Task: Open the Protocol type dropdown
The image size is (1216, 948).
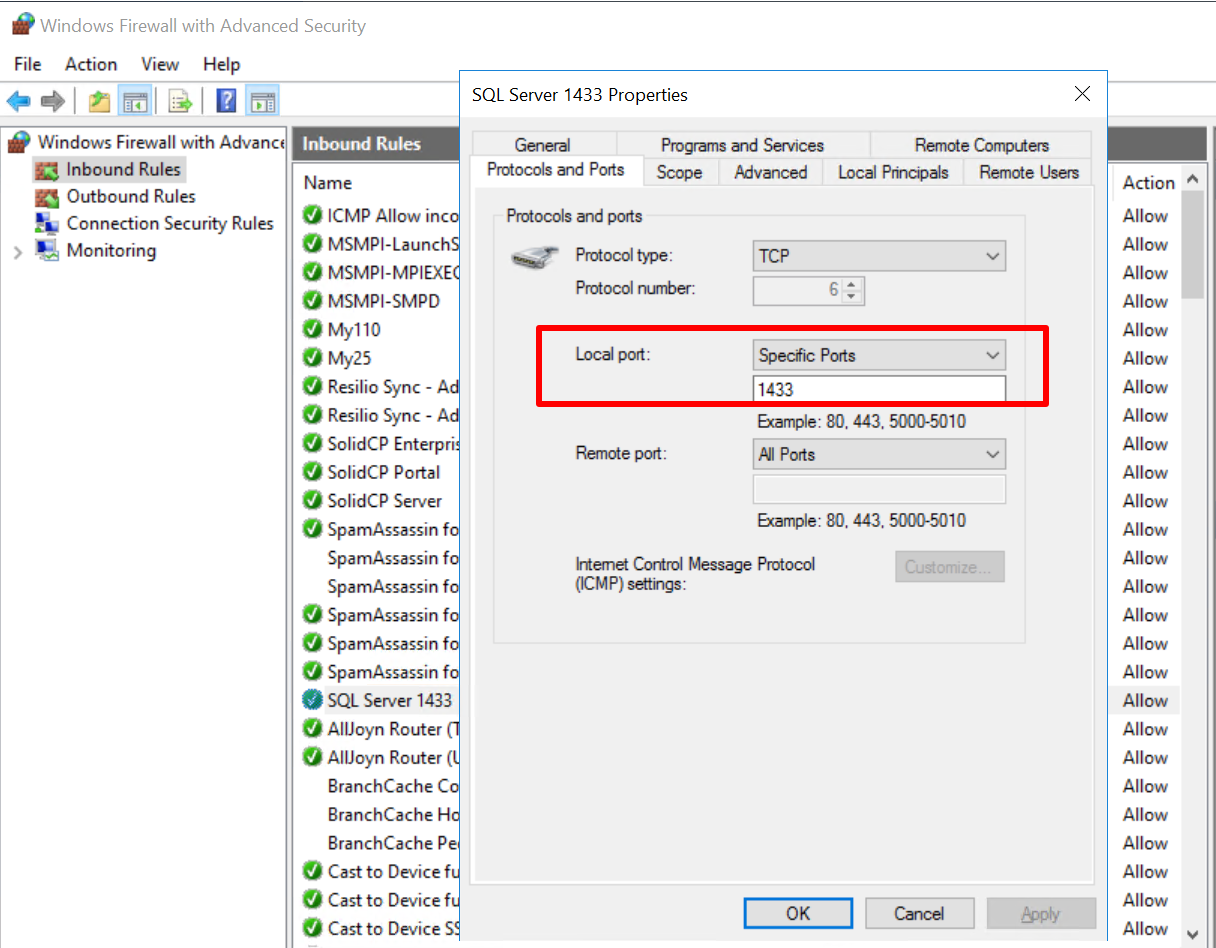Action: point(878,256)
